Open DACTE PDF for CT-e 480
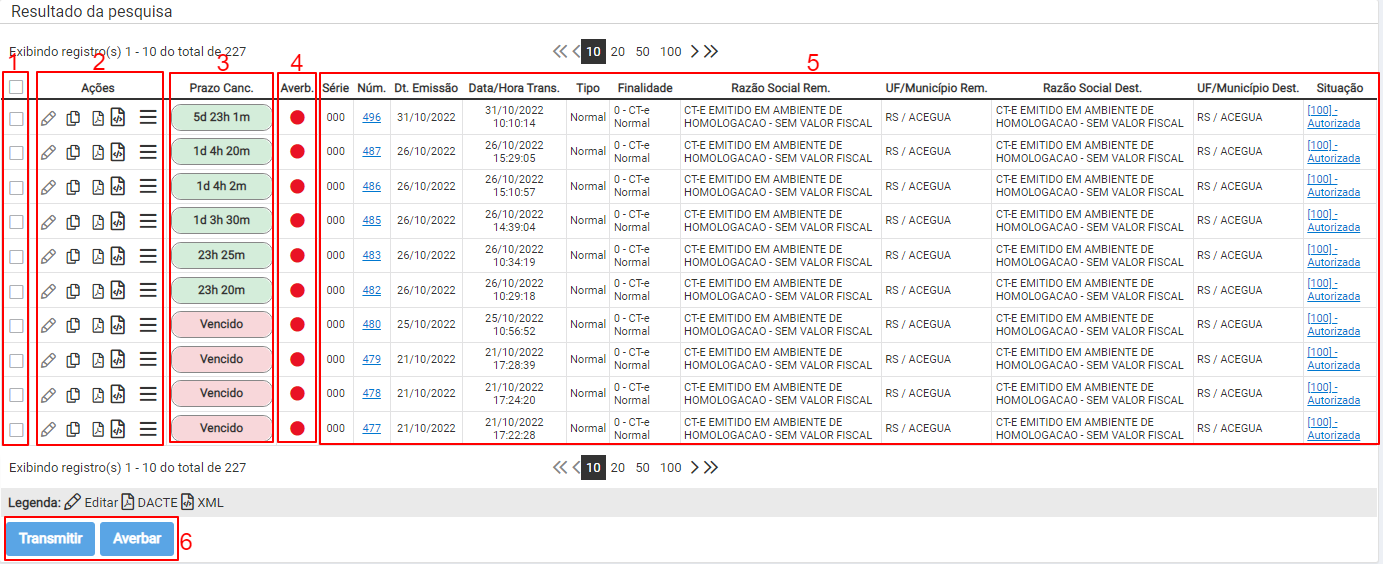The width and height of the screenshot is (1383, 564). 98,326
